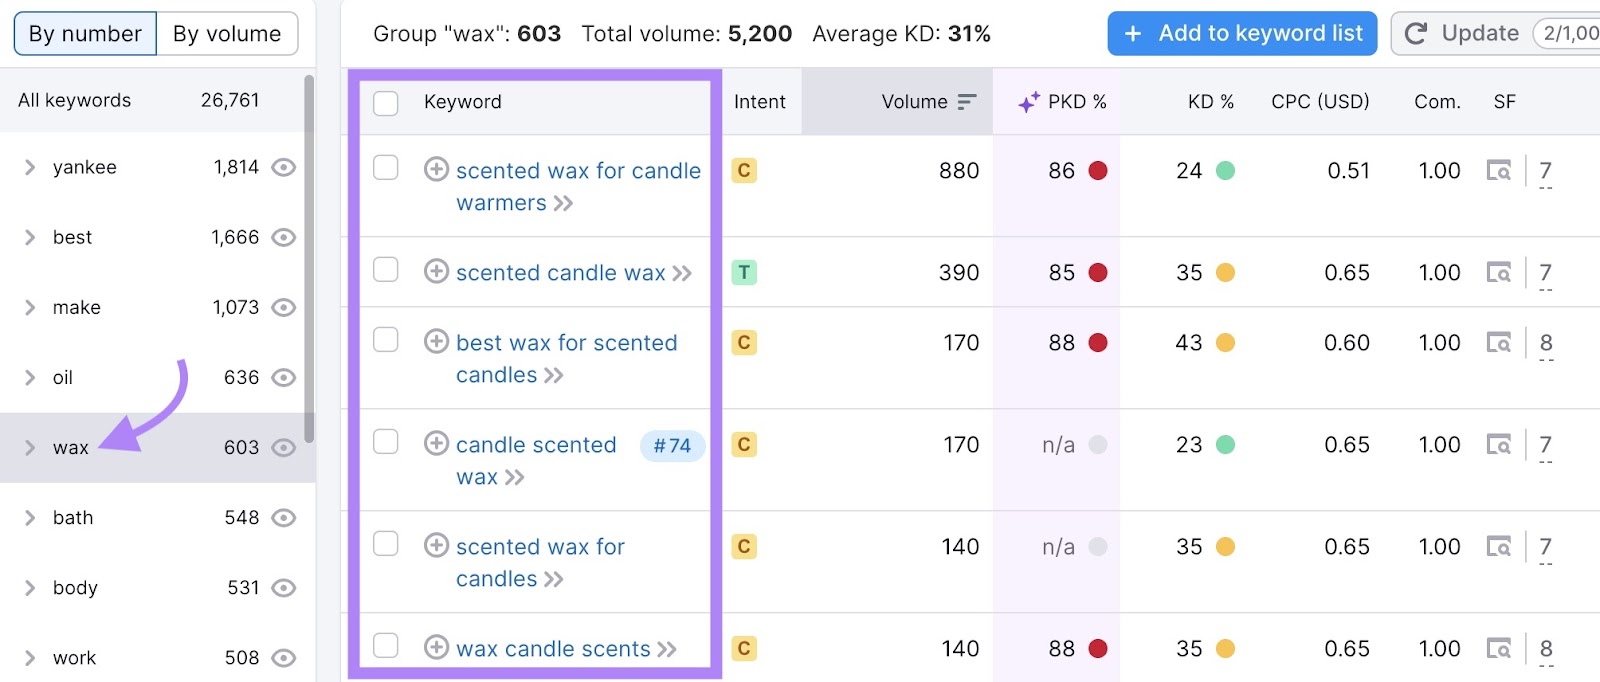This screenshot has width=1600, height=682.
Task: Click plus icon beside 'scented candle wax'
Action: click(436, 271)
